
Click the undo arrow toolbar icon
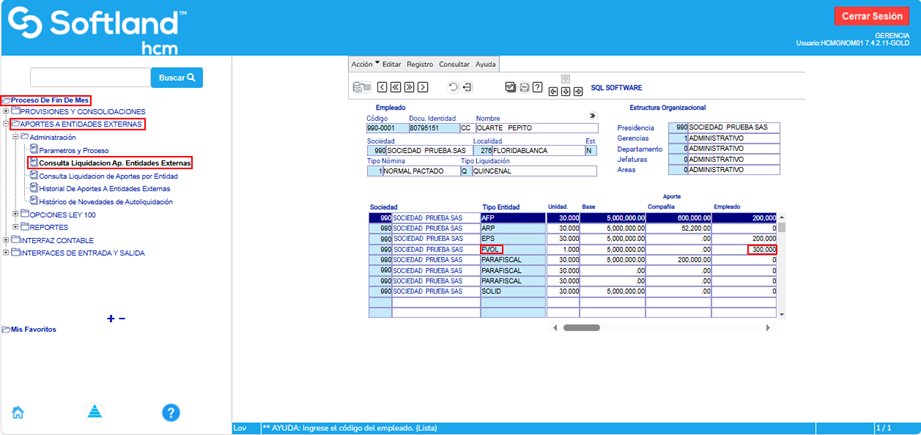point(453,88)
